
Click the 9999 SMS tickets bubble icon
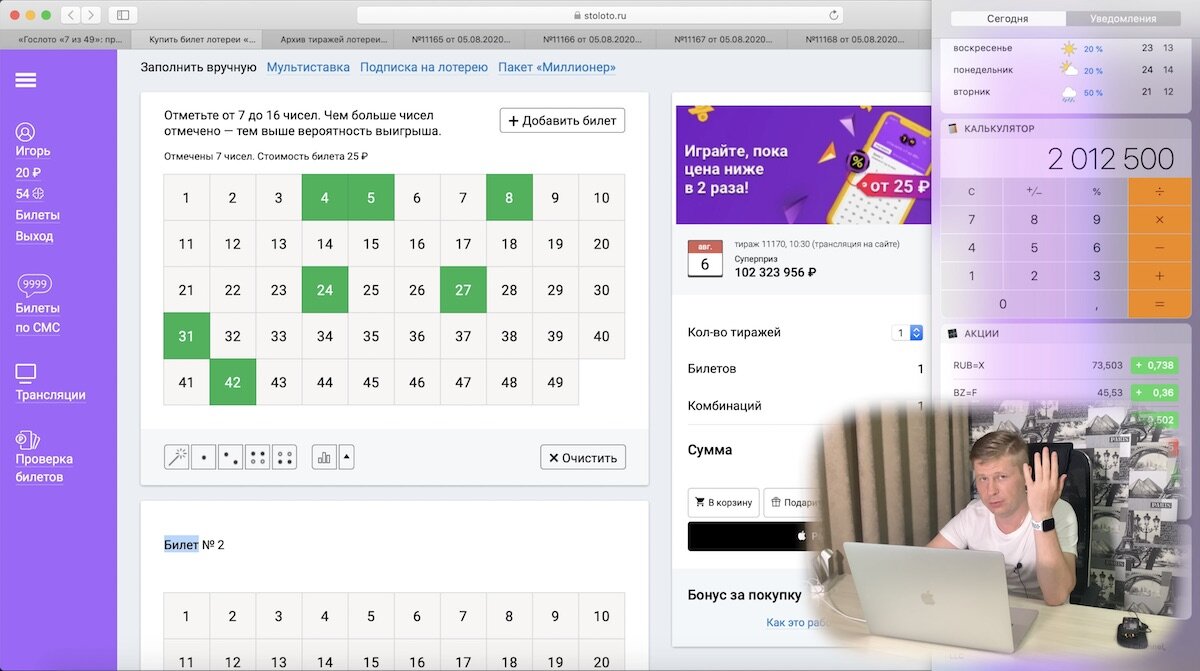35,286
